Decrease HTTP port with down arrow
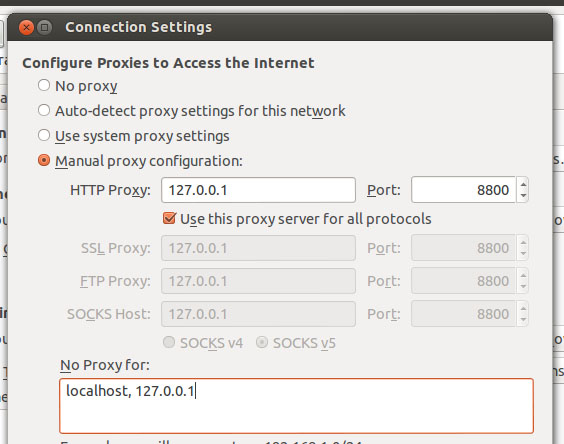The width and height of the screenshot is (564, 444). point(523,195)
